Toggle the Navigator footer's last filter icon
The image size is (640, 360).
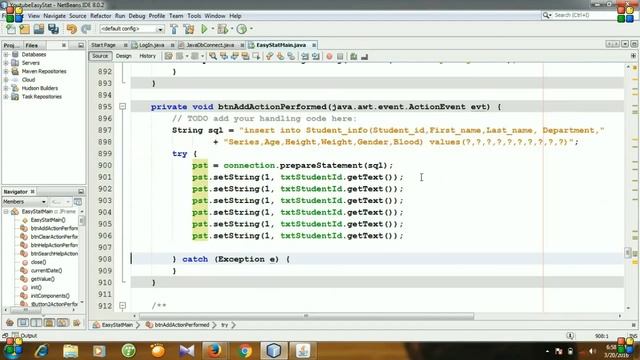click(76, 323)
